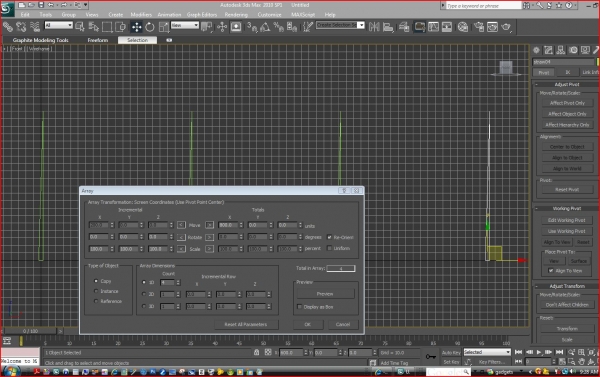Open the reference coordinate system View dropdown
600x377 pixels.
(185, 25)
